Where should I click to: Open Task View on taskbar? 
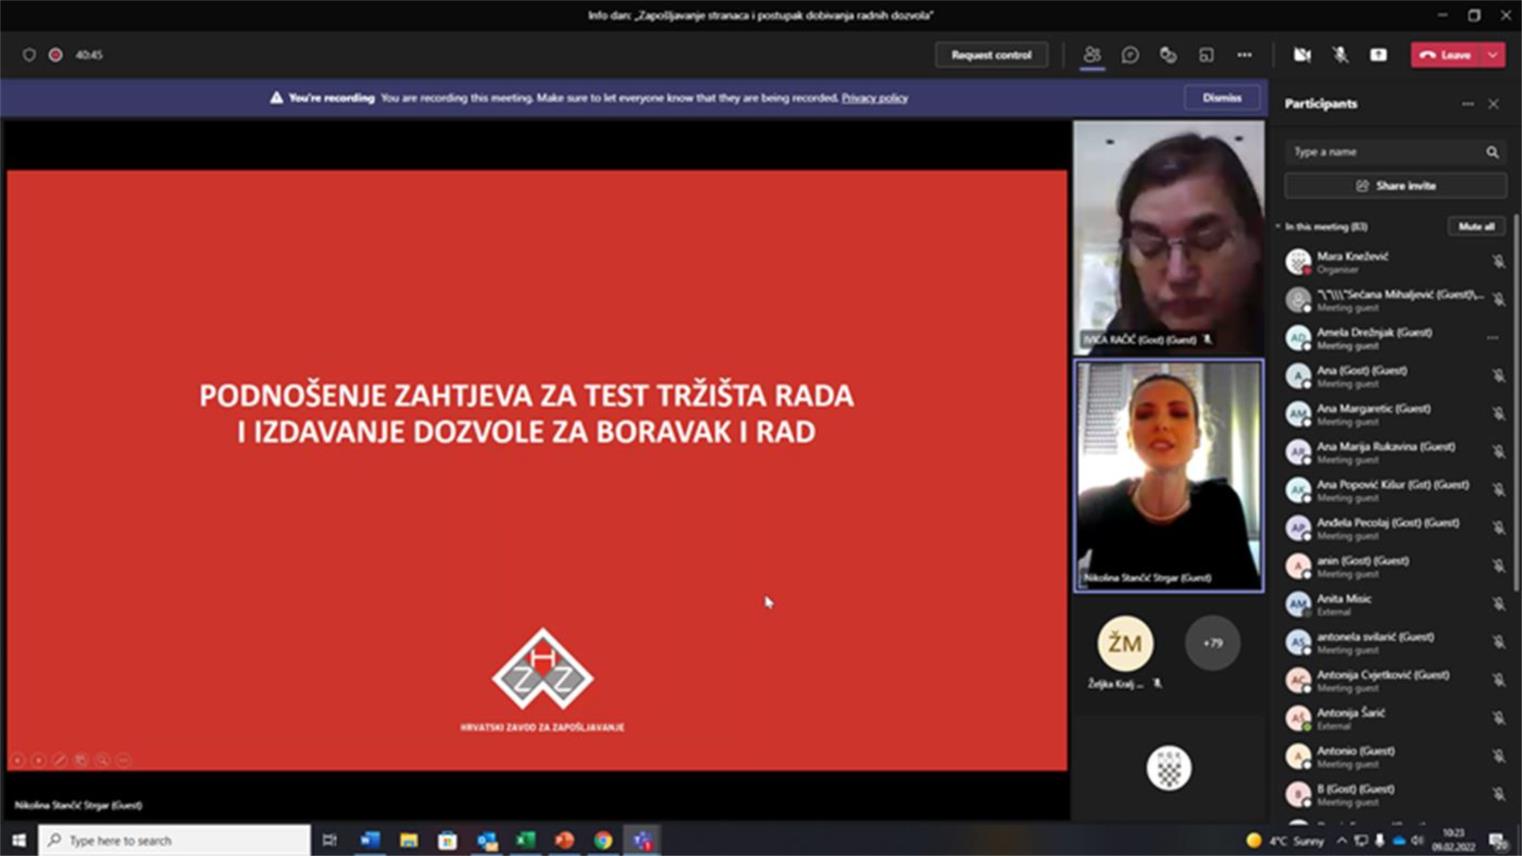(329, 840)
